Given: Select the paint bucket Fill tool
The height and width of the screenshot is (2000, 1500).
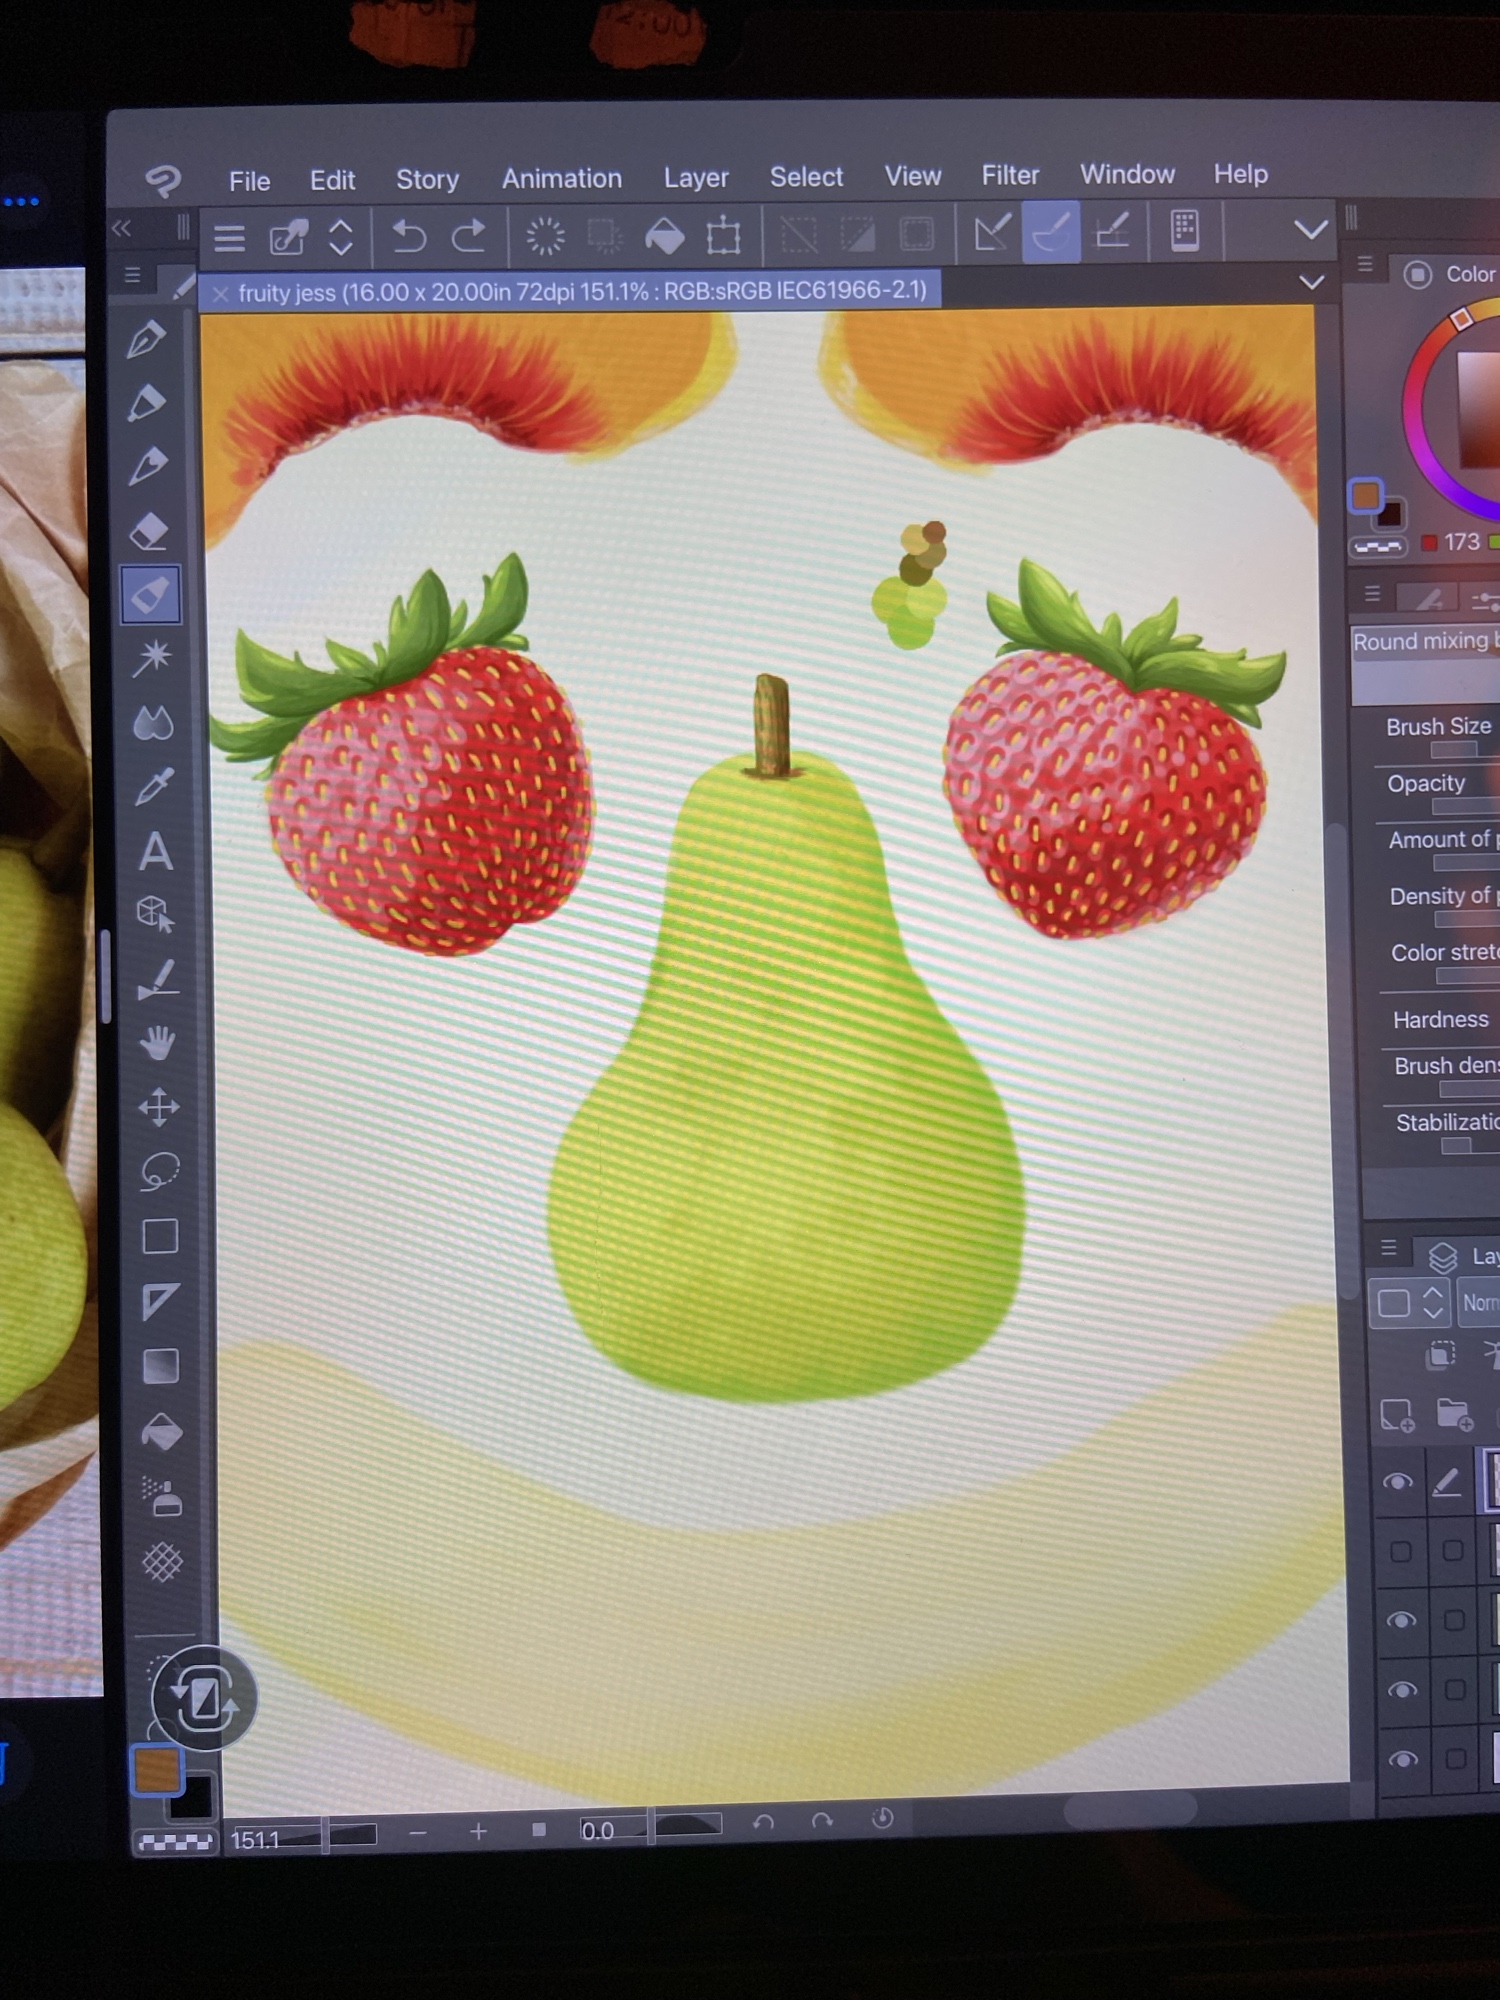Looking at the screenshot, I should pos(161,1433).
